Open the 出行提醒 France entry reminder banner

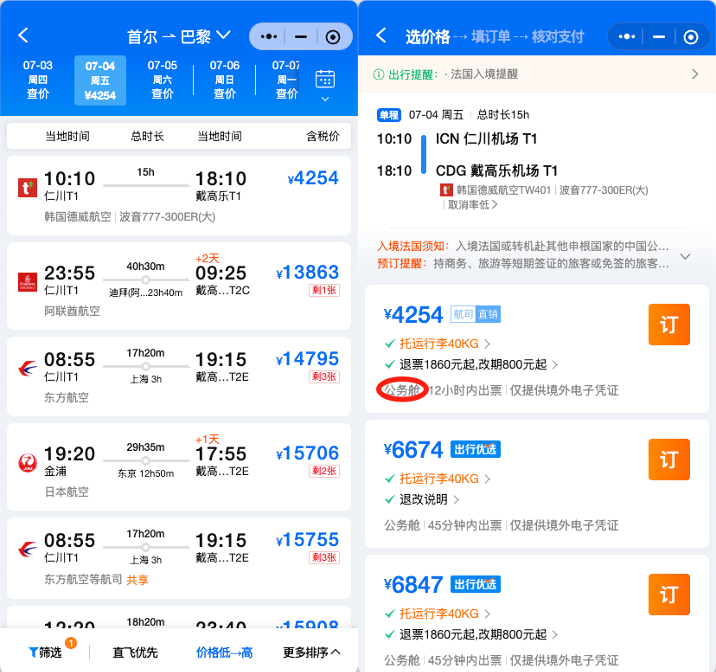[x=537, y=74]
